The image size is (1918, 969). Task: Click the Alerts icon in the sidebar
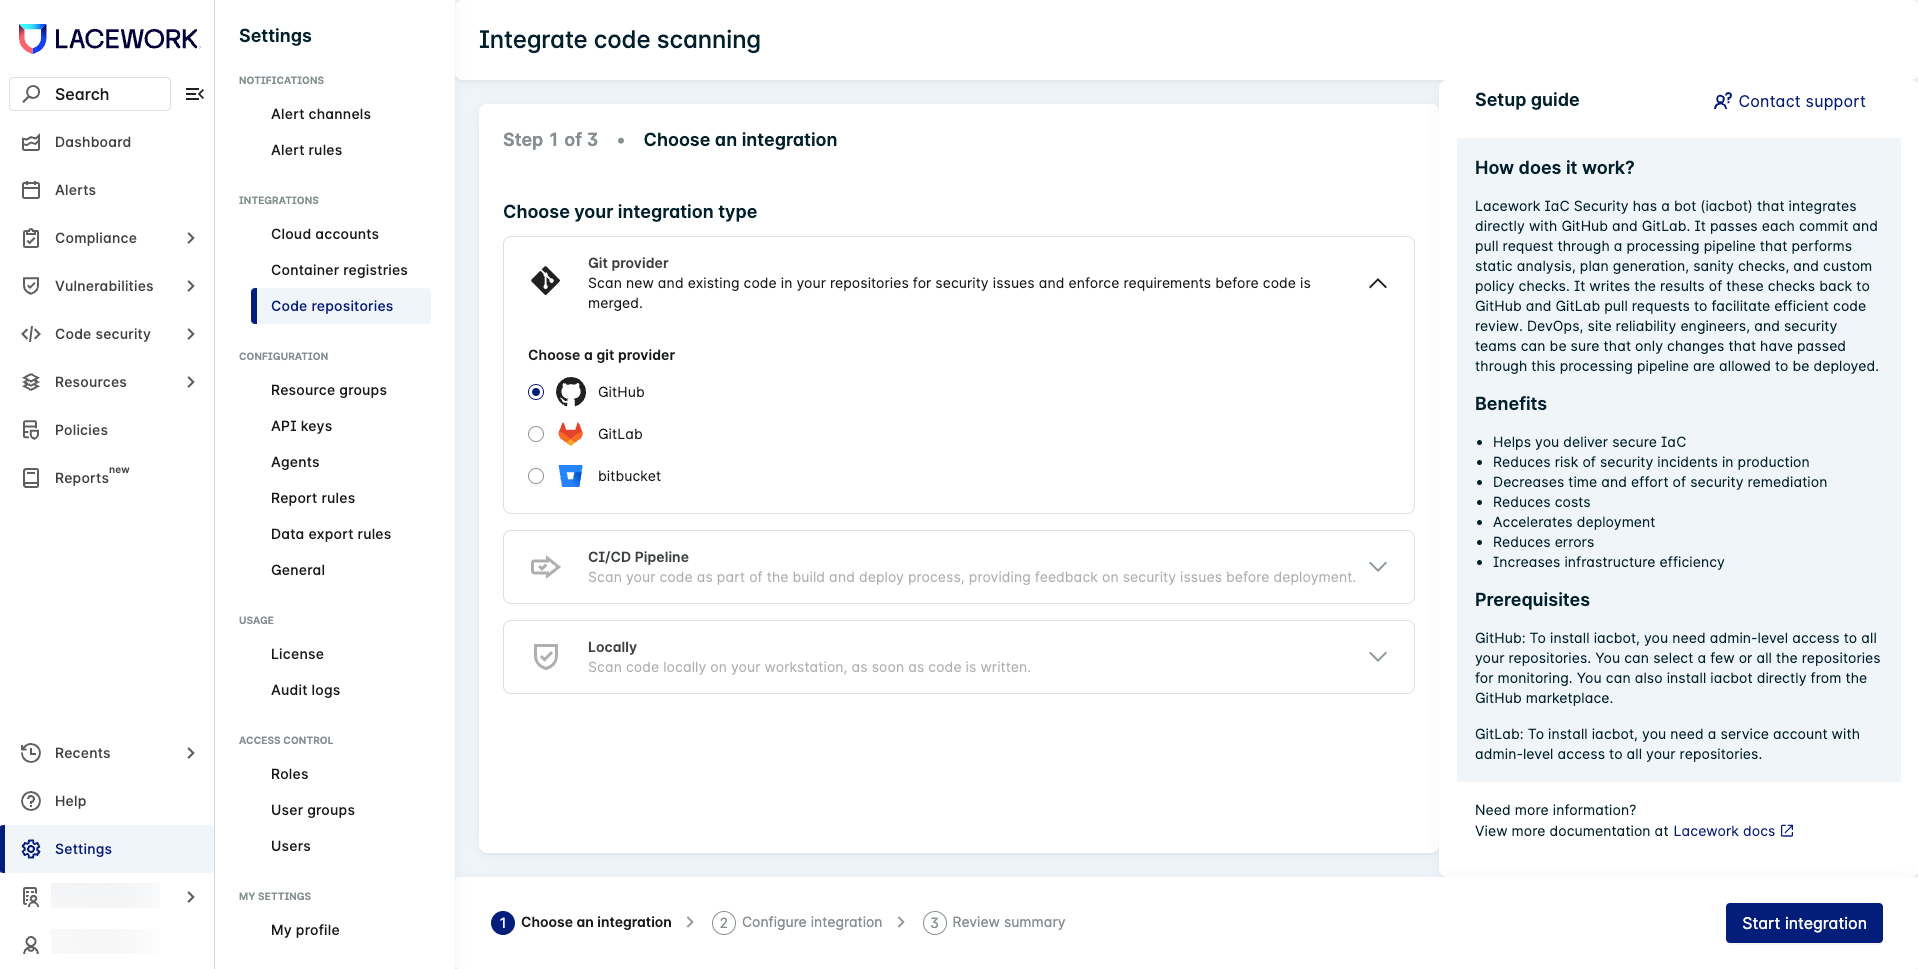coord(31,189)
